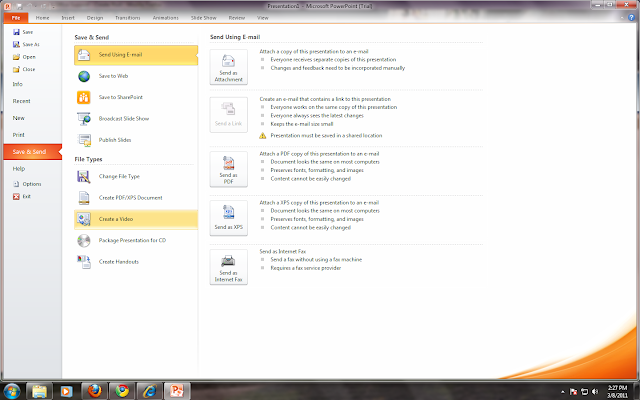Switch to the Design ribbon tab
The image size is (640, 400).
click(x=95, y=18)
